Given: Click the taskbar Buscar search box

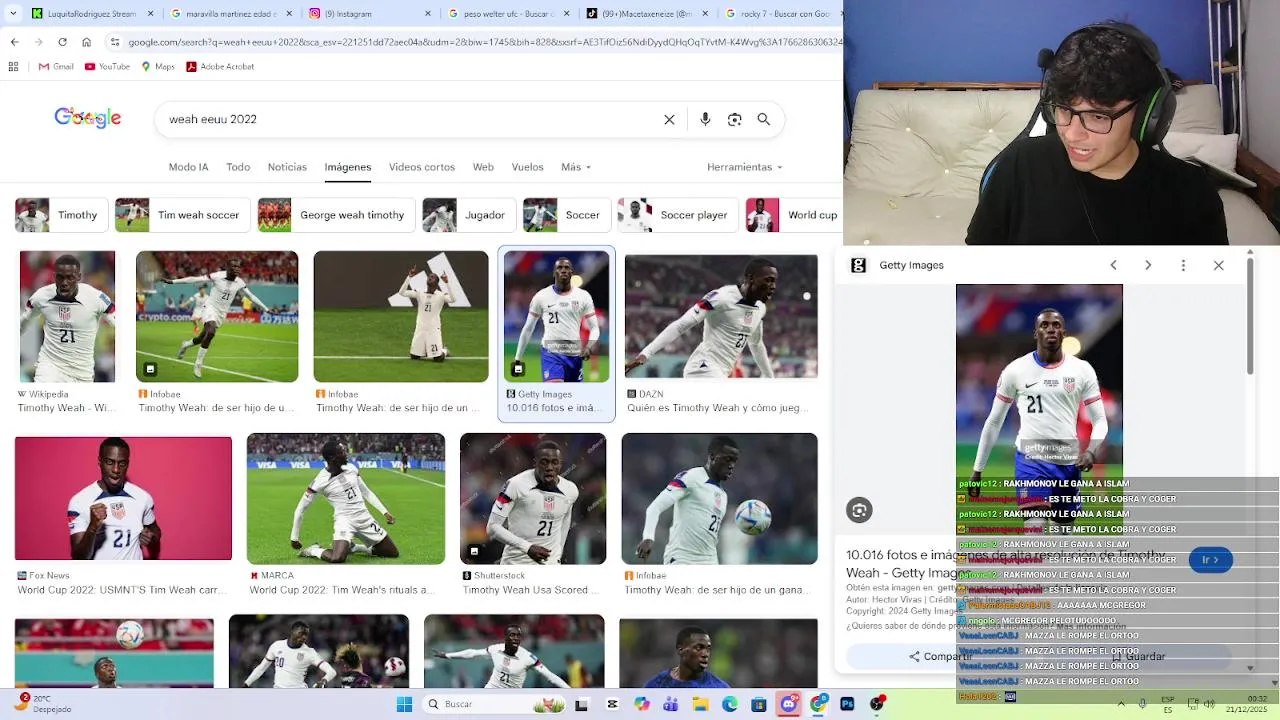Looking at the screenshot, I should [x=495, y=704].
